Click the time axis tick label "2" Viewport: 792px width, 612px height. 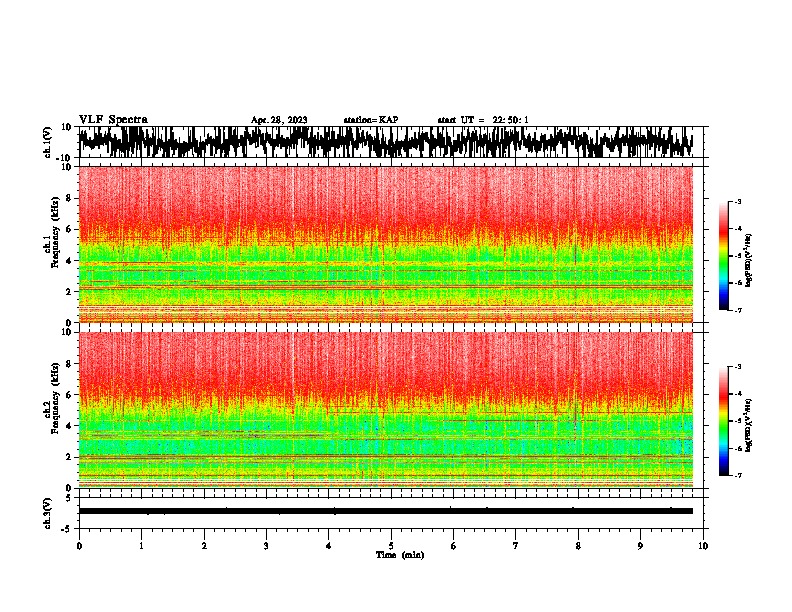204,546
